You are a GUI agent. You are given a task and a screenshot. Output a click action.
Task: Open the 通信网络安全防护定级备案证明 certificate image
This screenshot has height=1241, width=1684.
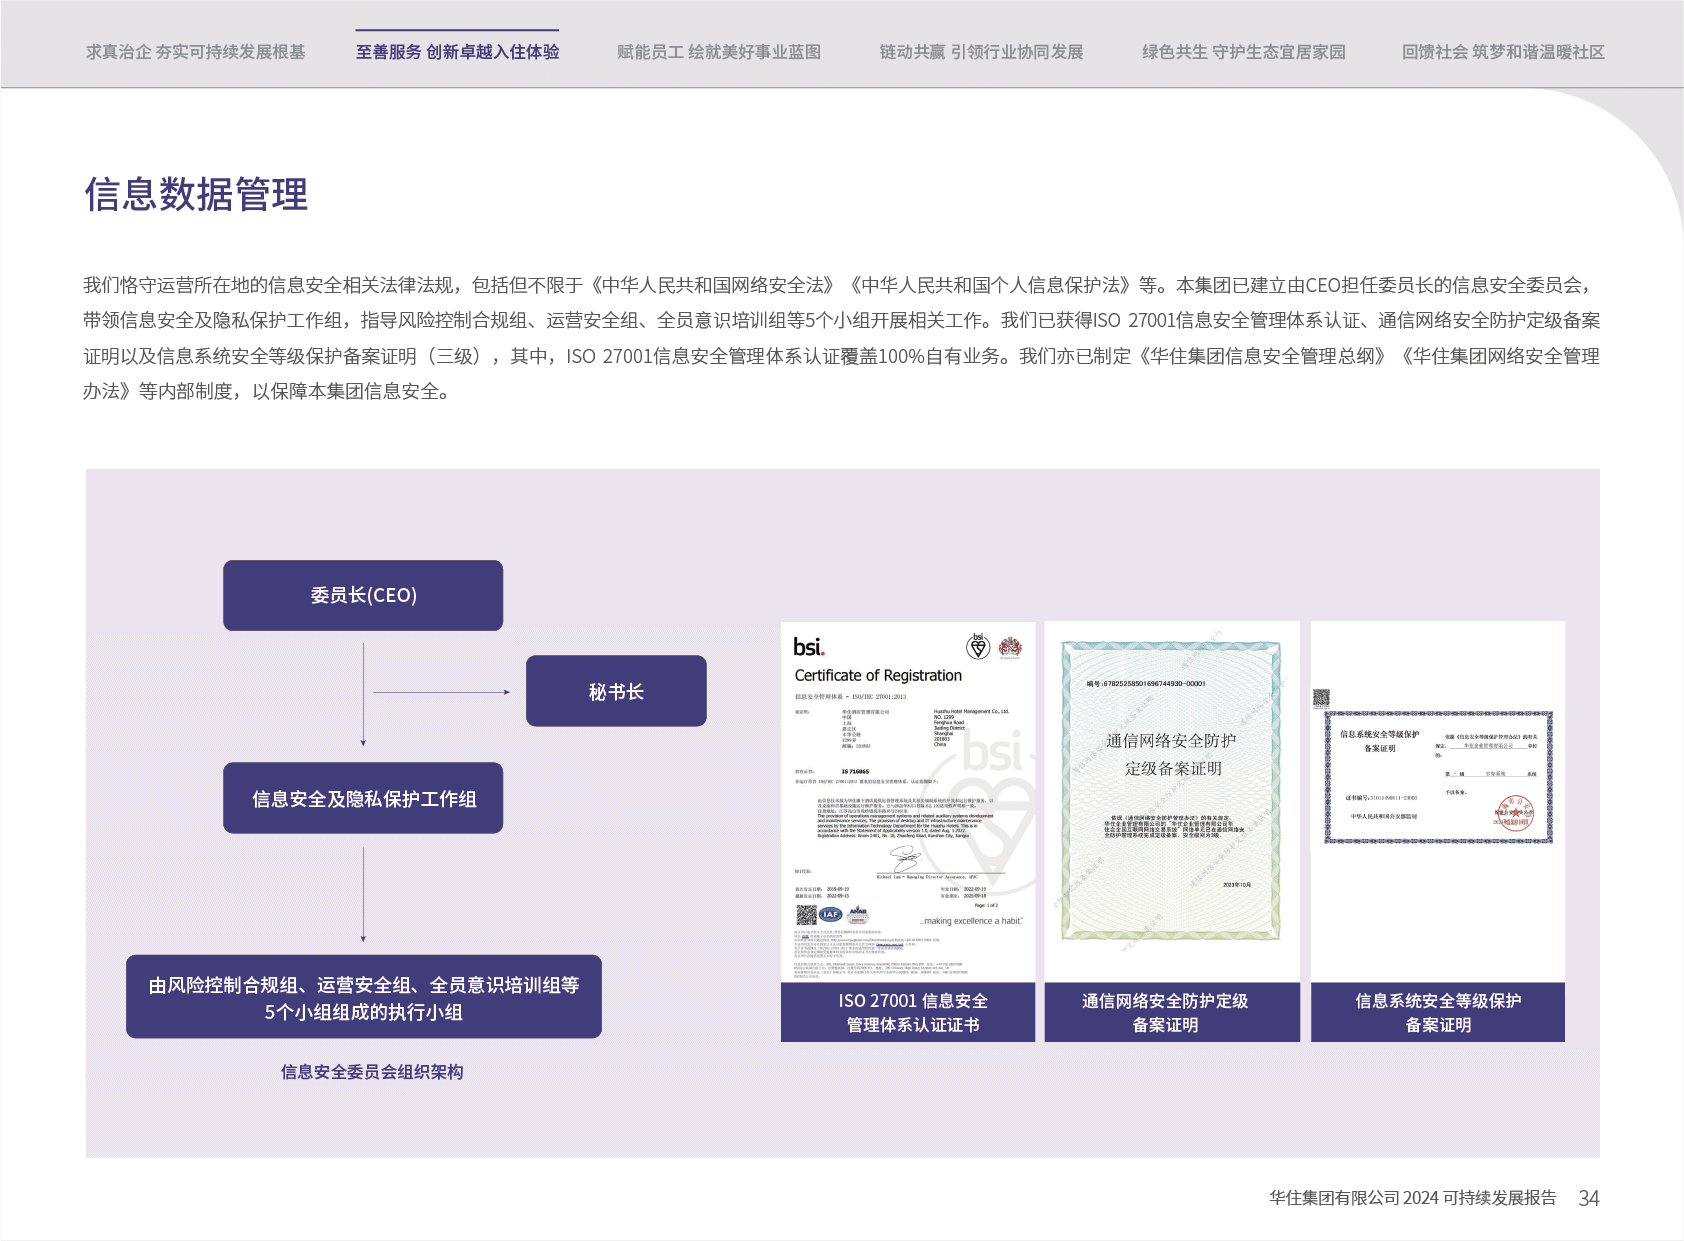1171,790
